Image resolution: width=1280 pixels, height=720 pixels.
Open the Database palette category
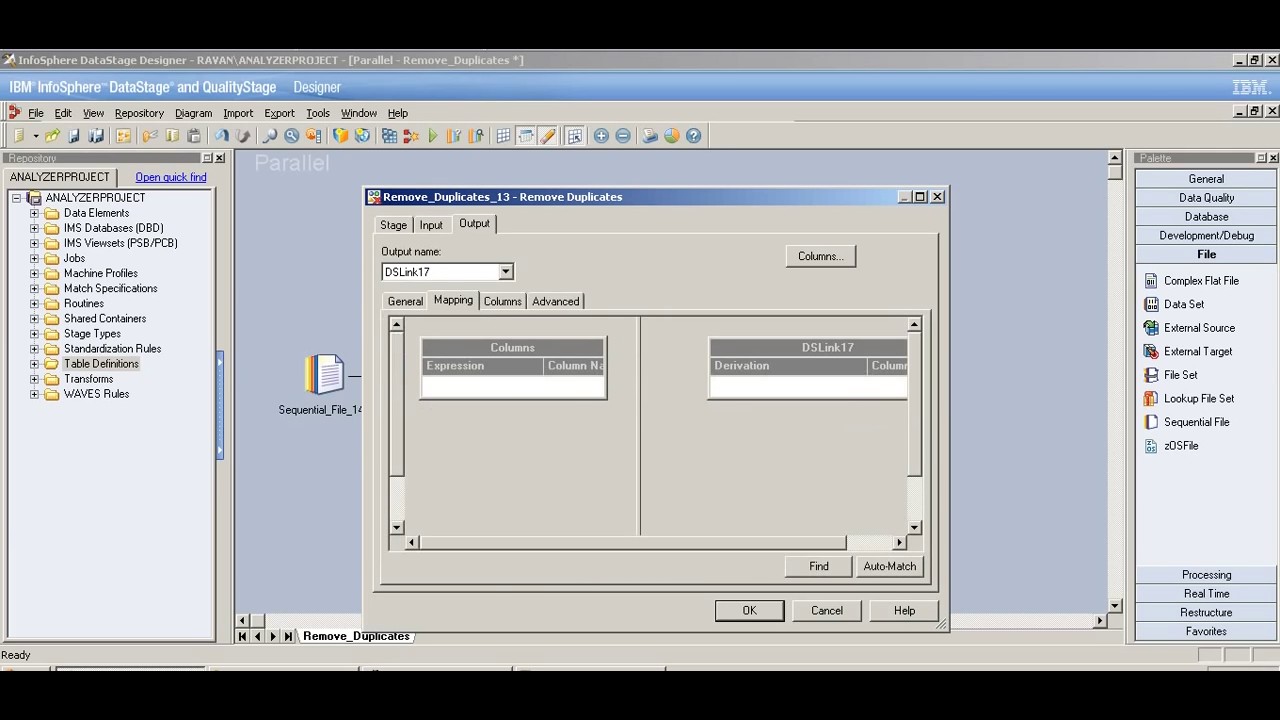[1206, 217]
